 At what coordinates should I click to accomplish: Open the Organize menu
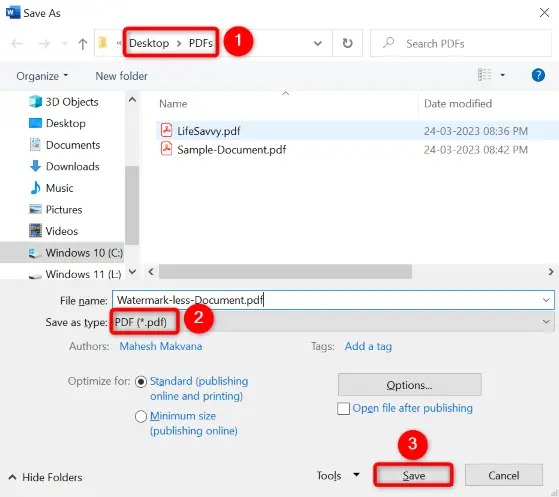[42, 76]
